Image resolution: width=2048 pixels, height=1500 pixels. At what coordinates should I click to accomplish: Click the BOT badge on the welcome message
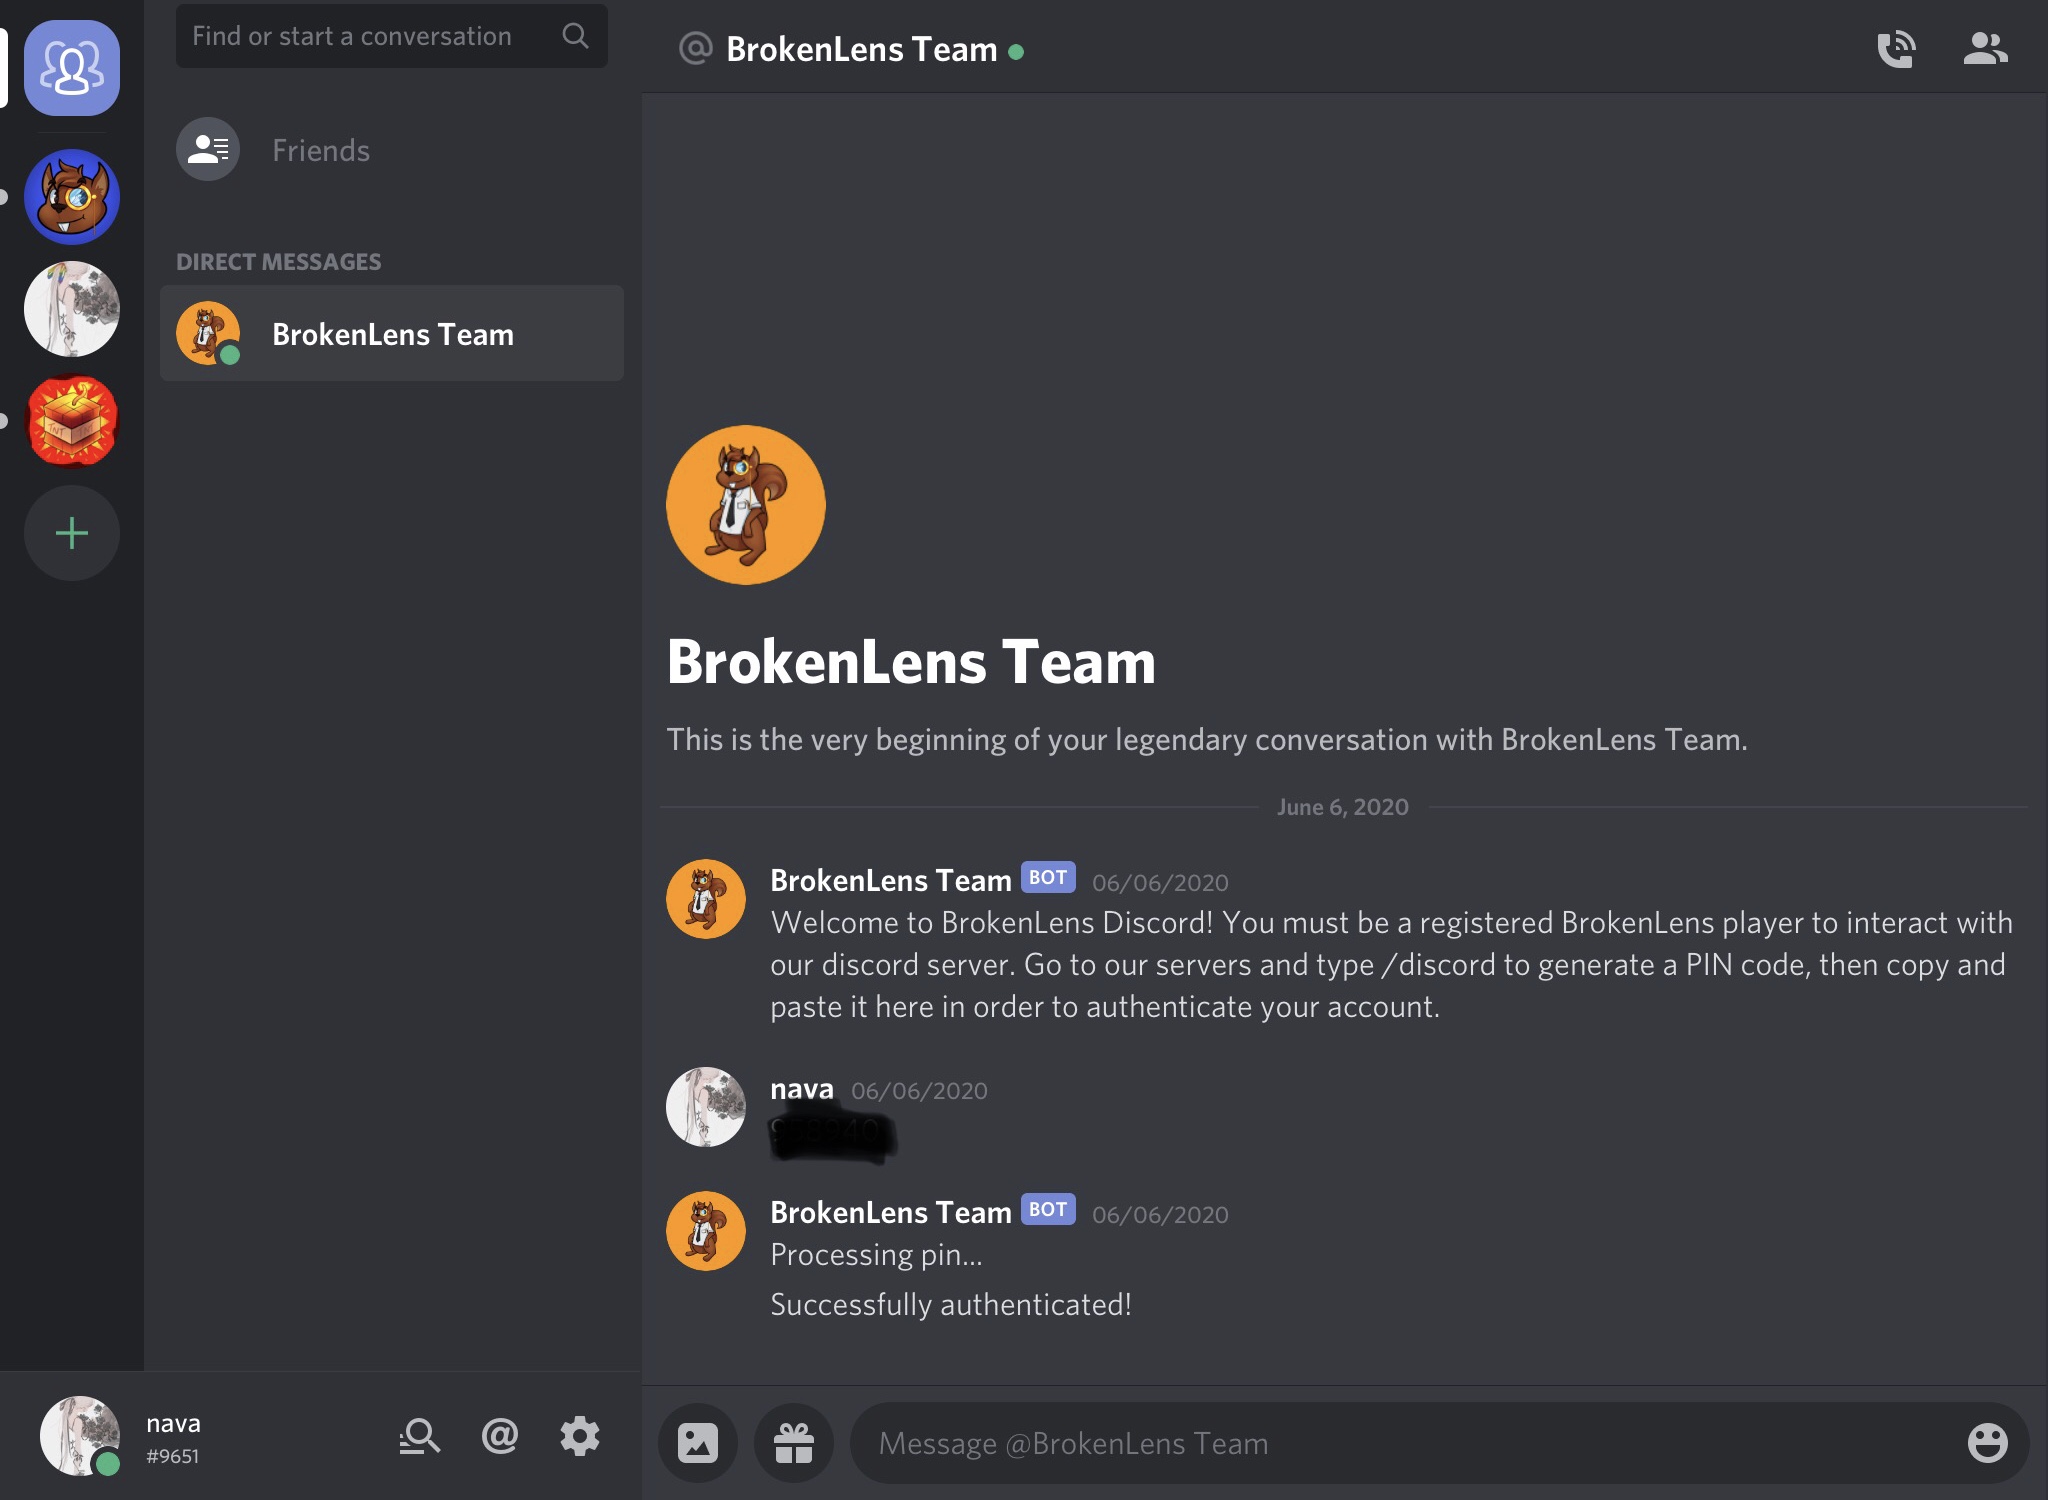(1048, 877)
